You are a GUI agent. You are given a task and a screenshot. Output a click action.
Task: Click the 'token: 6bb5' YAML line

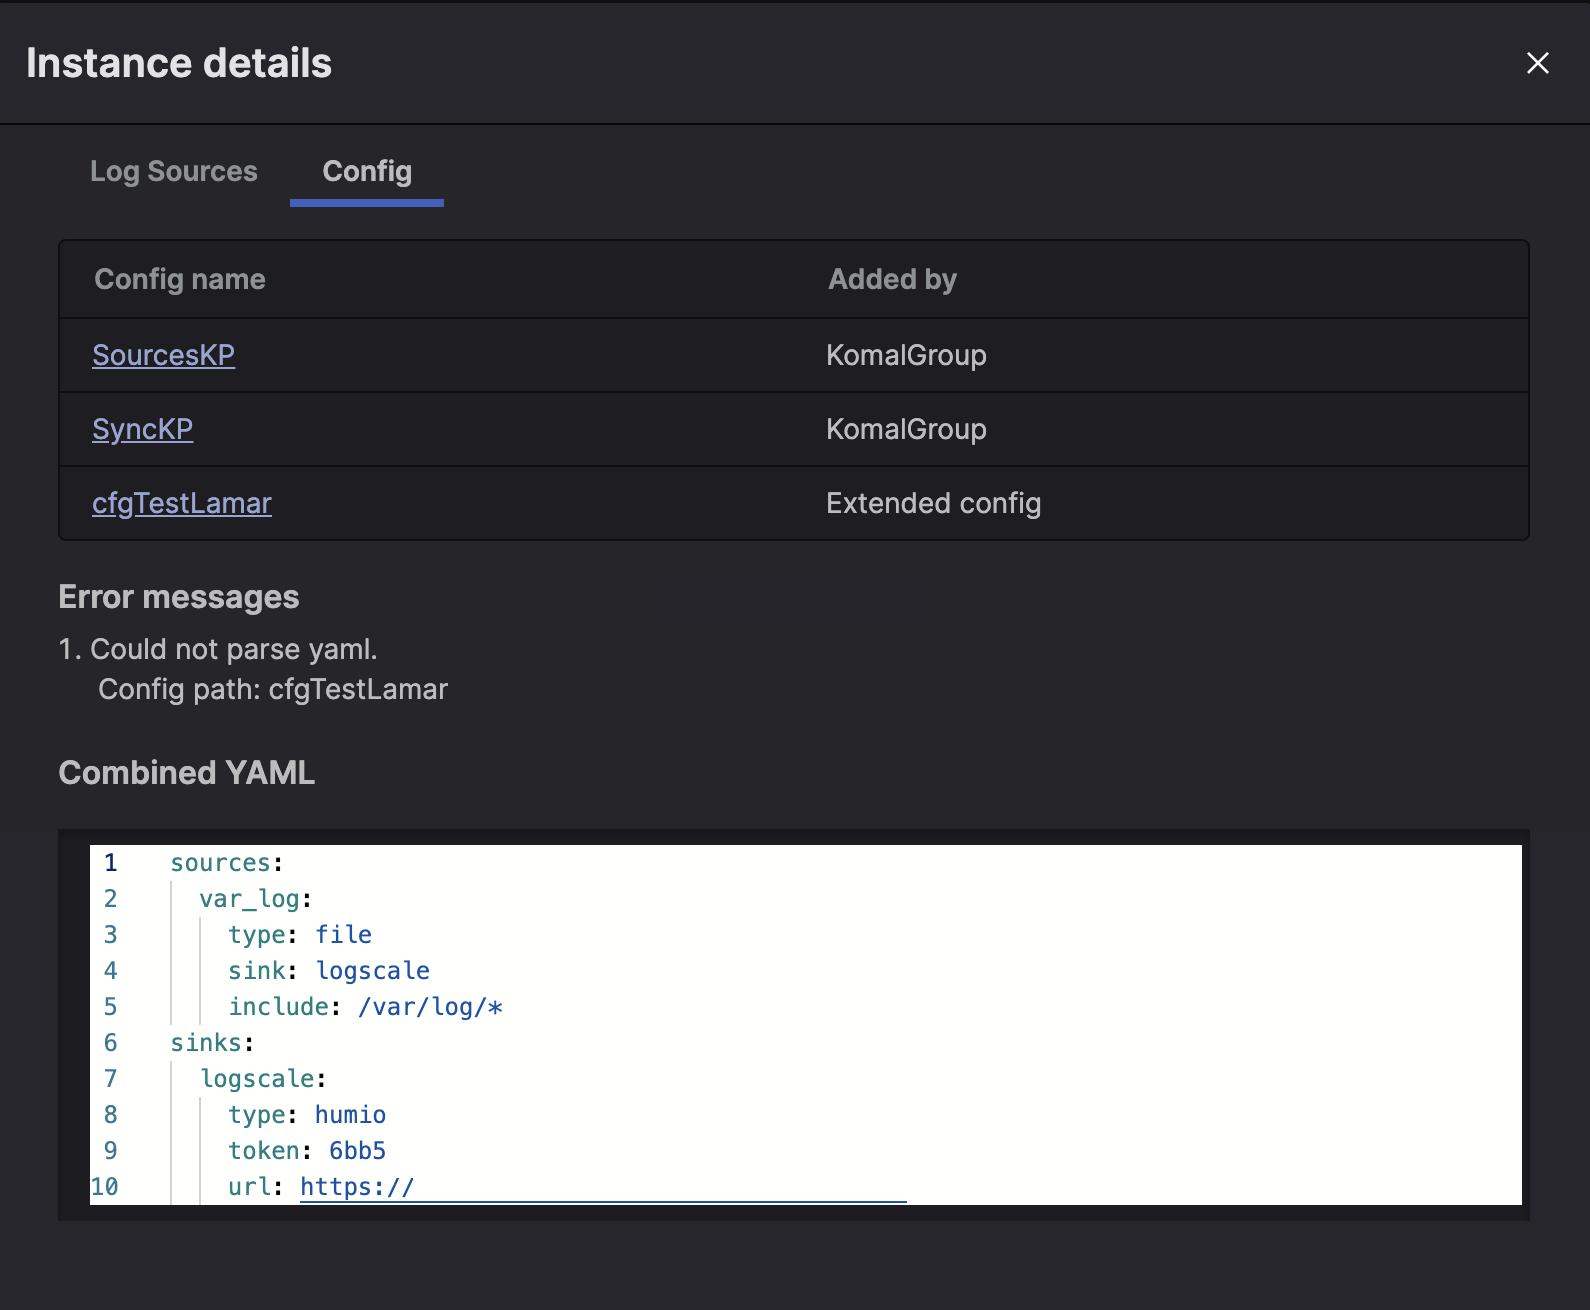[x=306, y=1151]
